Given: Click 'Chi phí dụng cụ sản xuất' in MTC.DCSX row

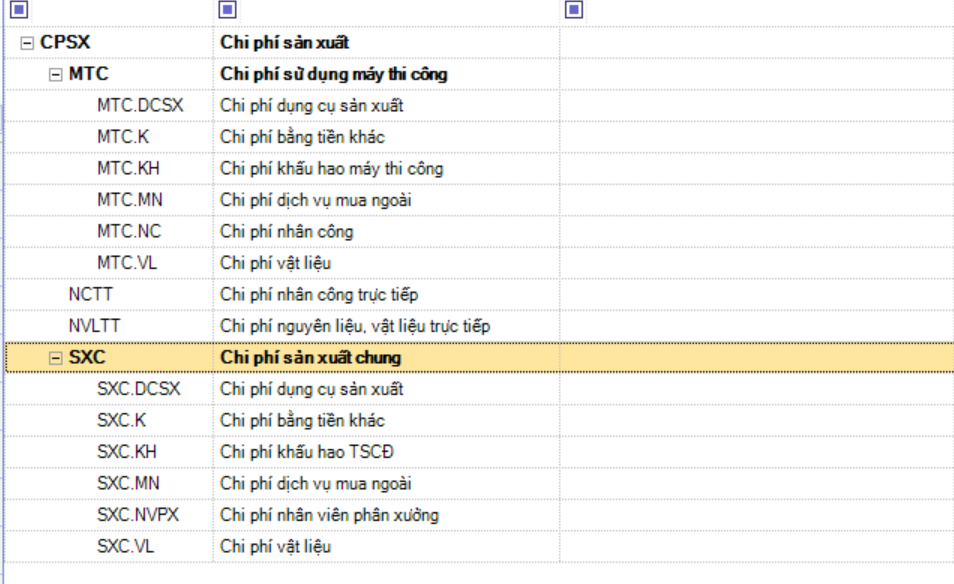Looking at the screenshot, I should tap(312, 105).
